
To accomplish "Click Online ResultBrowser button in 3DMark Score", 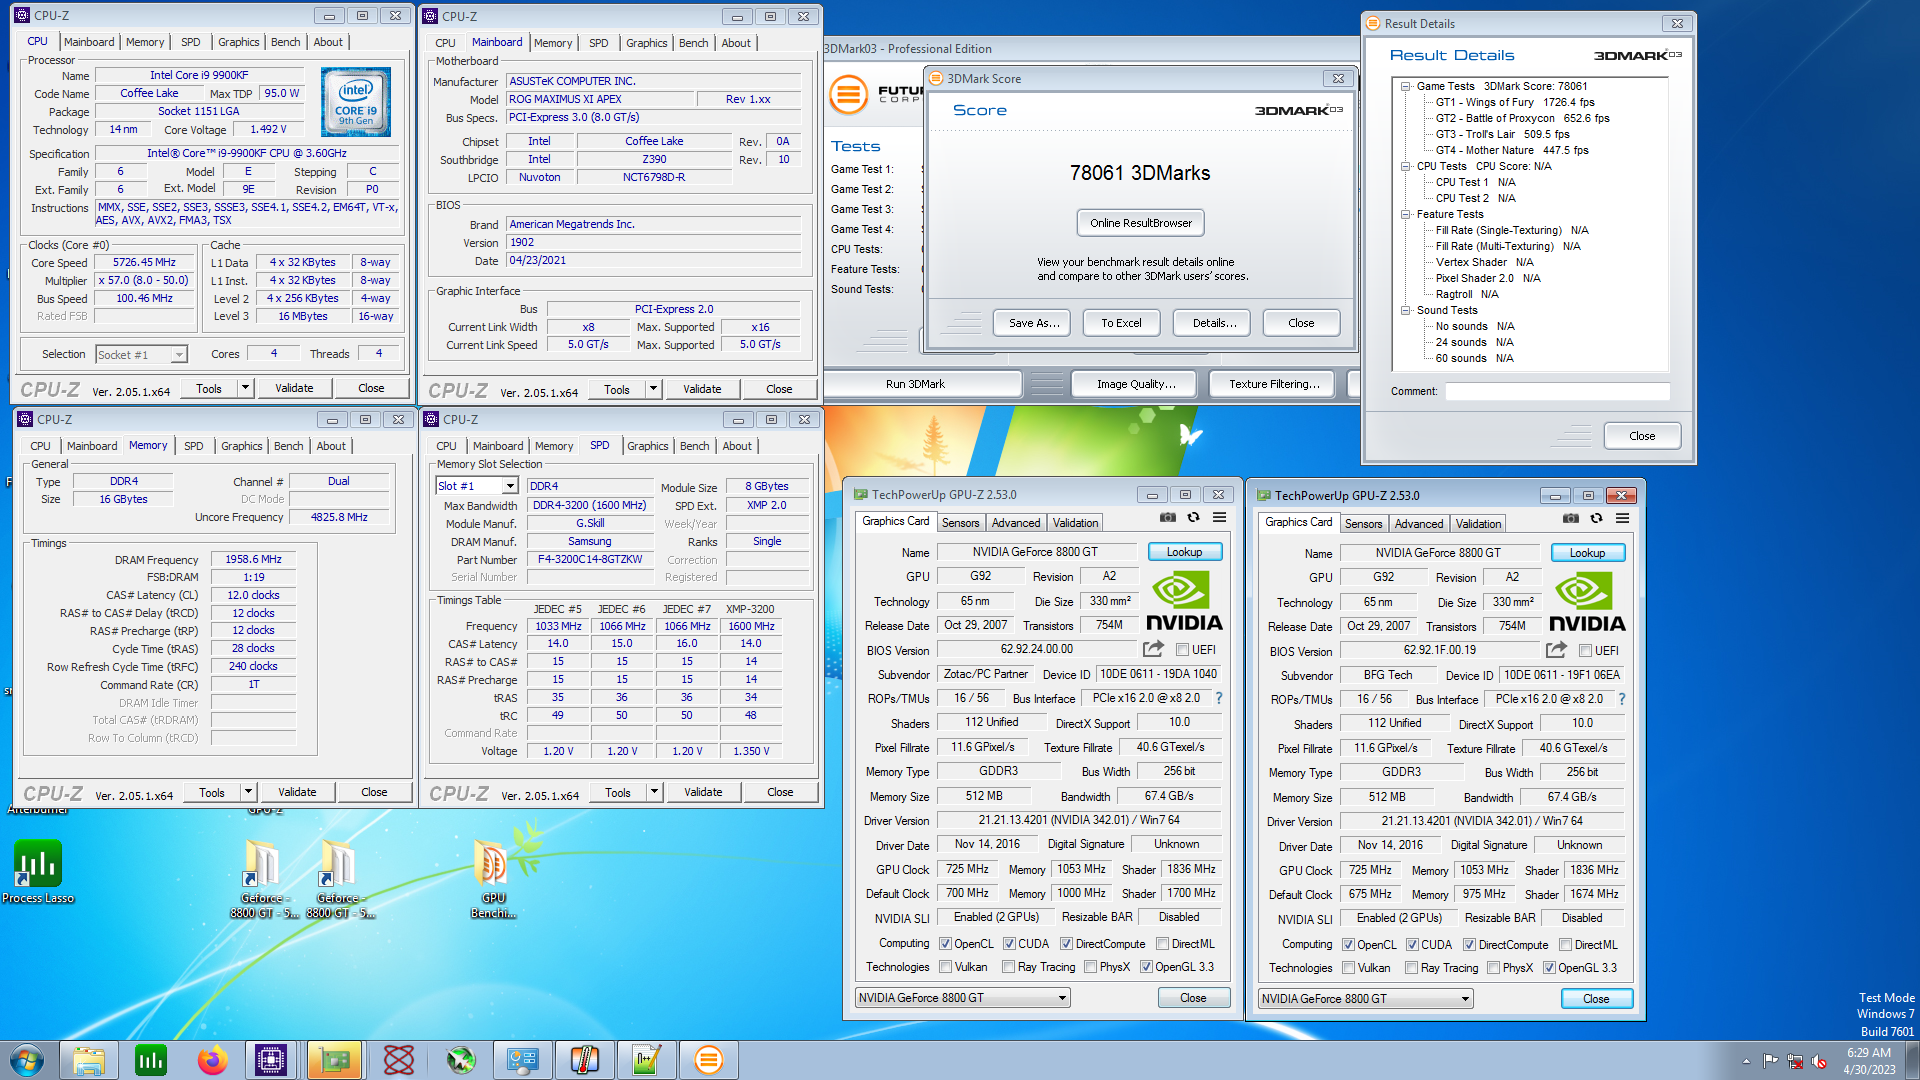I will 1141,223.
